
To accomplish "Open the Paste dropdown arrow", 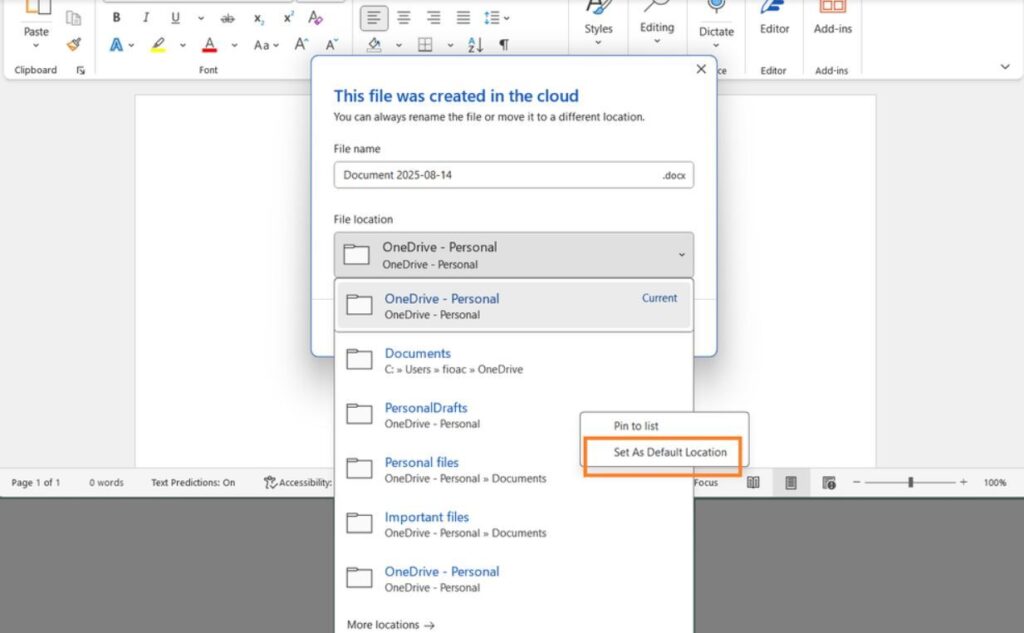I will (x=36, y=45).
